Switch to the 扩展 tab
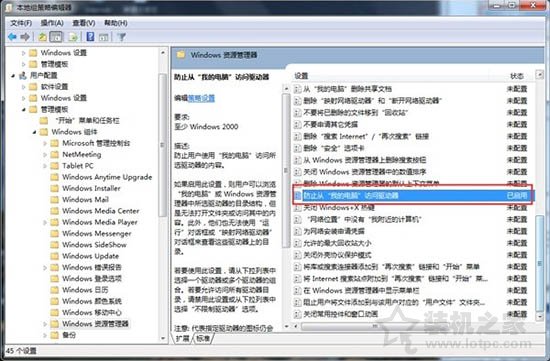 [183, 338]
